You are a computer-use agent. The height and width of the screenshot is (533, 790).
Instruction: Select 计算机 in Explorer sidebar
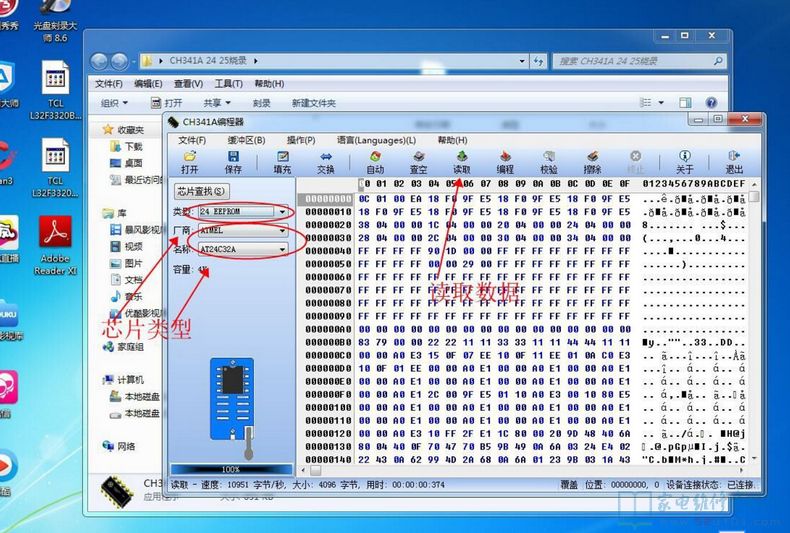tap(124, 380)
